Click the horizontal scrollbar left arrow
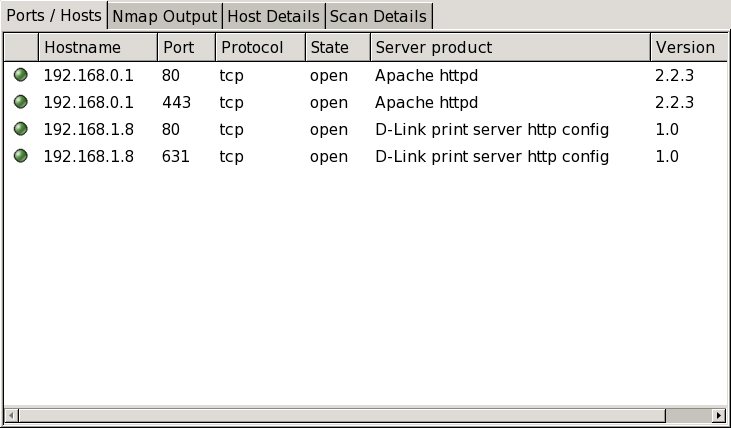 [x=11, y=415]
